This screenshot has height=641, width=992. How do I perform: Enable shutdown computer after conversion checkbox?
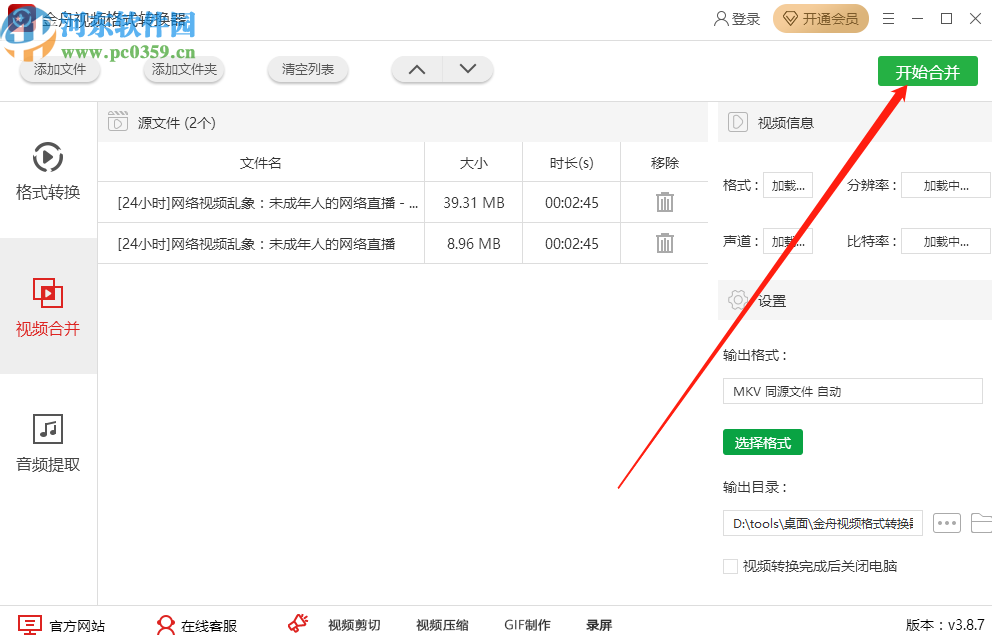(730, 566)
